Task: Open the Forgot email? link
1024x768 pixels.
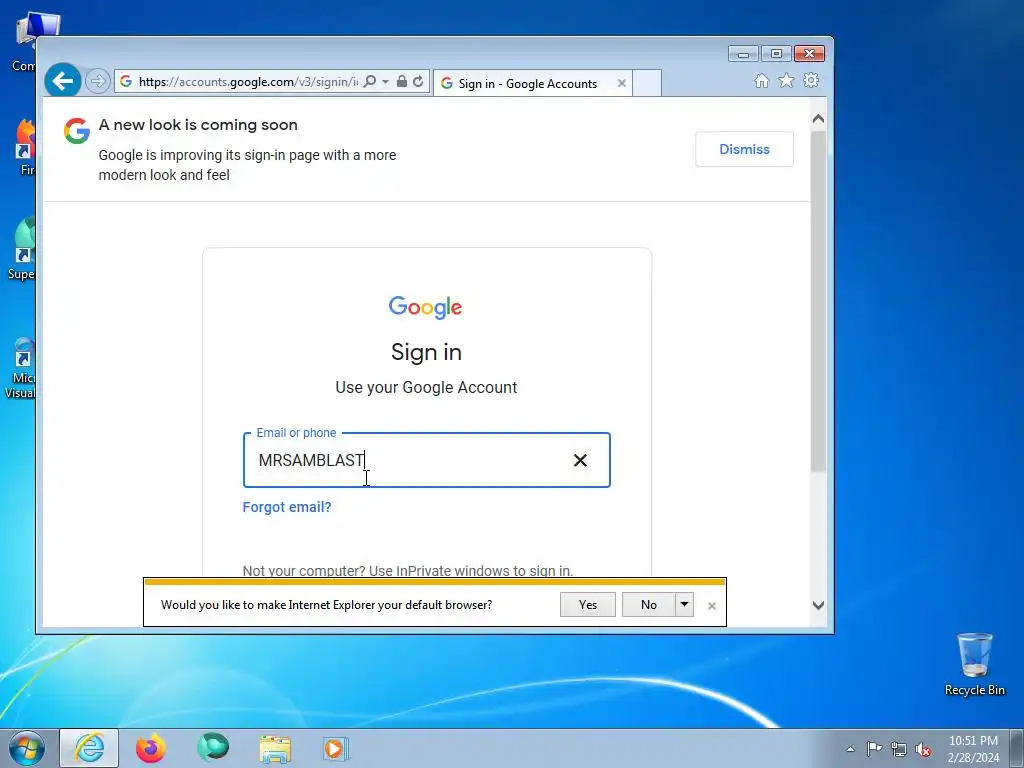Action: click(287, 507)
